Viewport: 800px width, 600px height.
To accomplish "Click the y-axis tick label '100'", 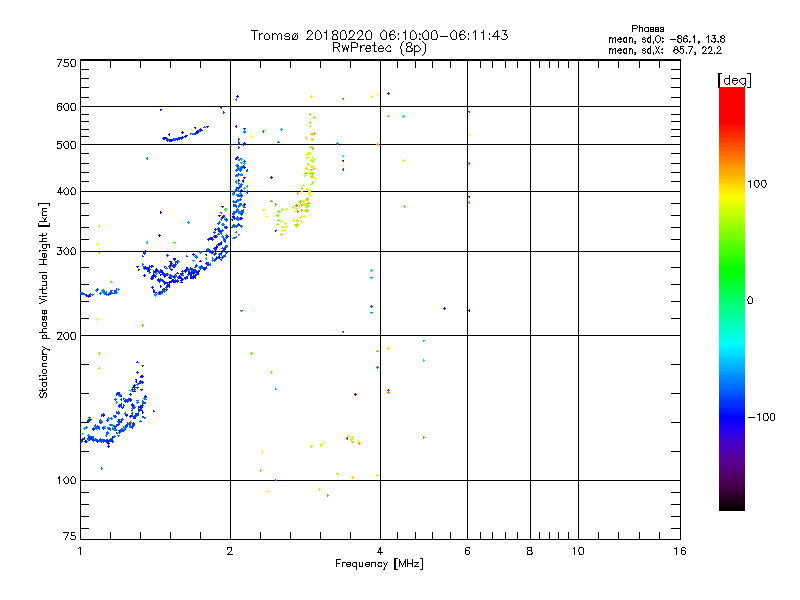I will click(67, 480).
